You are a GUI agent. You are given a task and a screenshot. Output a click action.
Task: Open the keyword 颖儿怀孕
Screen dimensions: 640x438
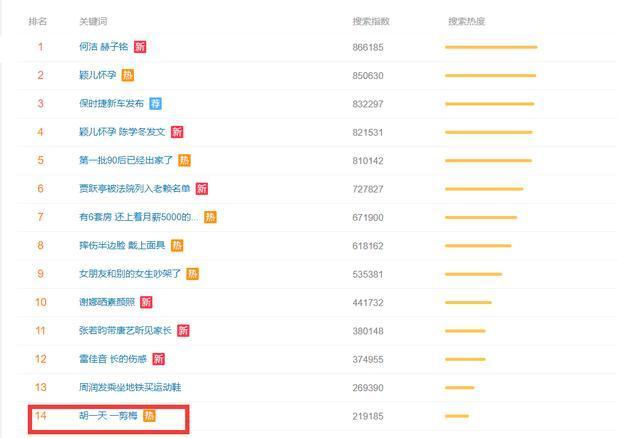[98, 75]
